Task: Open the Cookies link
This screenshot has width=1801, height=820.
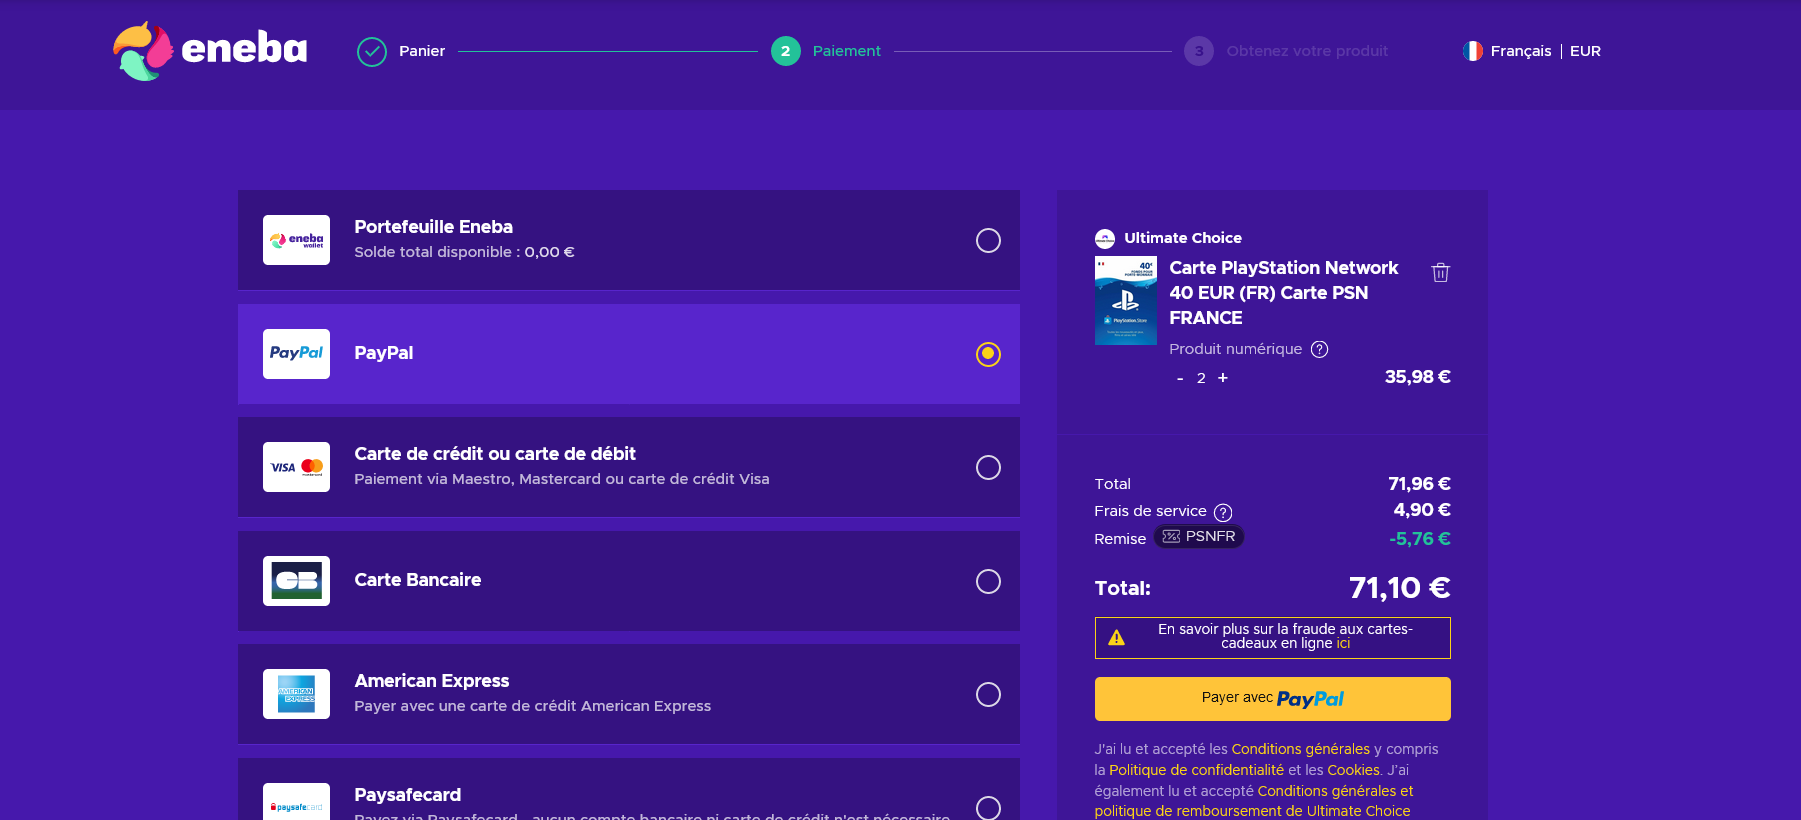Action: (1353, 770)
